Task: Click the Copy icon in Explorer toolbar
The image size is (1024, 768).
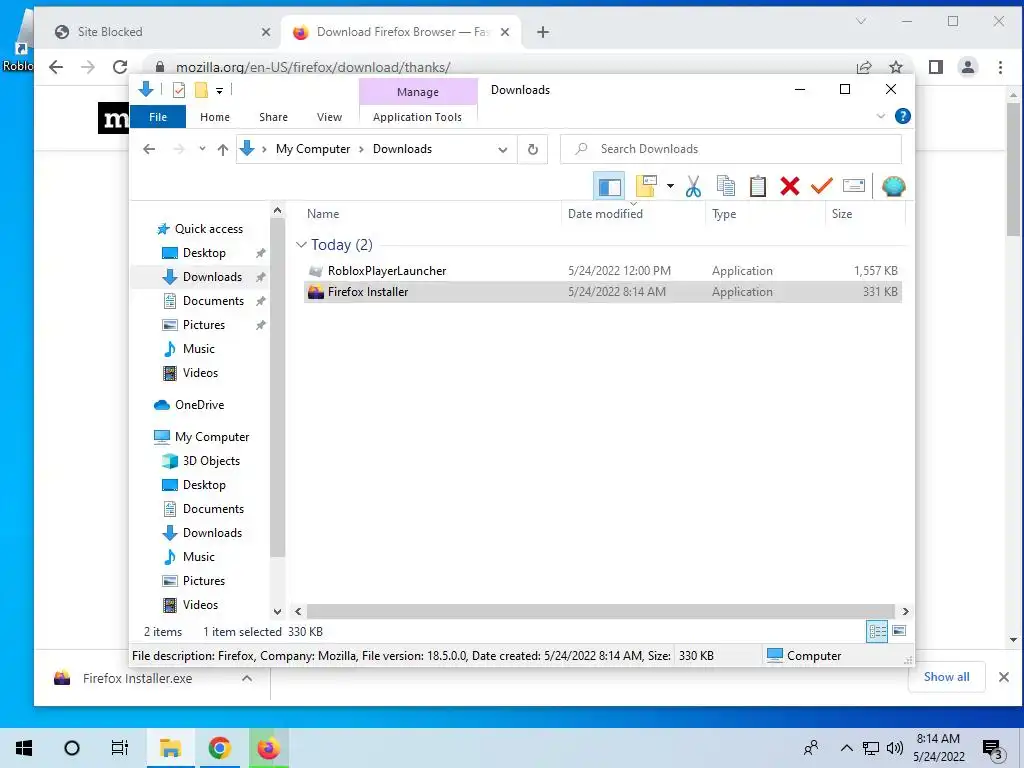Action: (726, 187)
